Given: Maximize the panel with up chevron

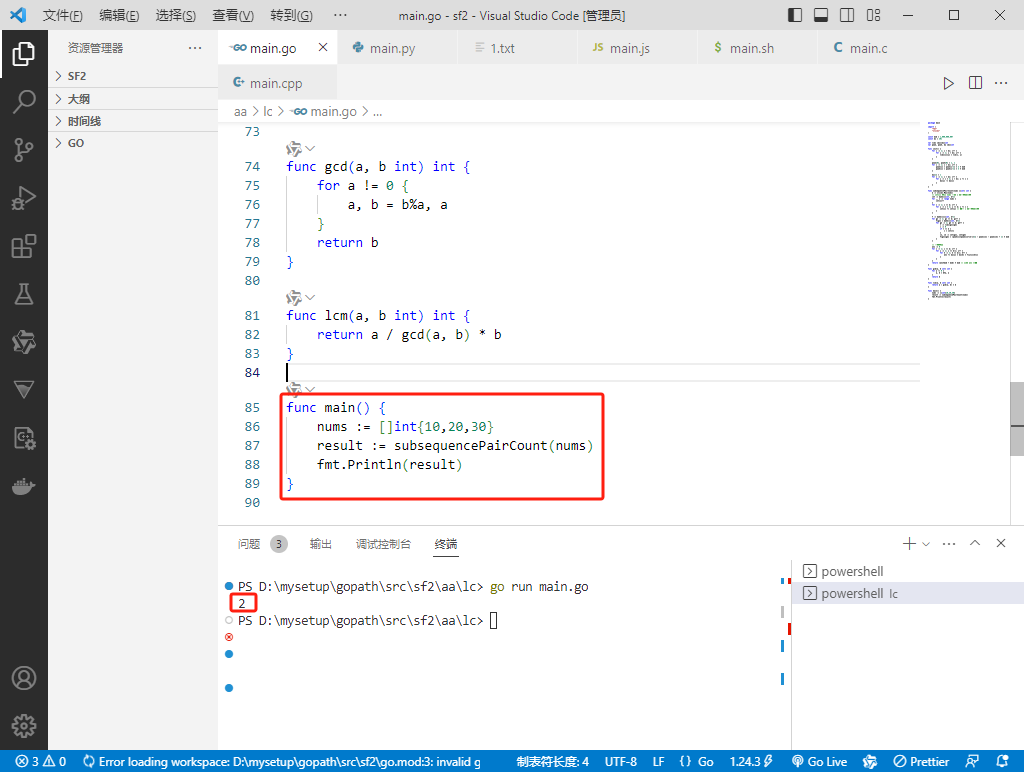Looking at the screenshot, I should click(975, 543).
